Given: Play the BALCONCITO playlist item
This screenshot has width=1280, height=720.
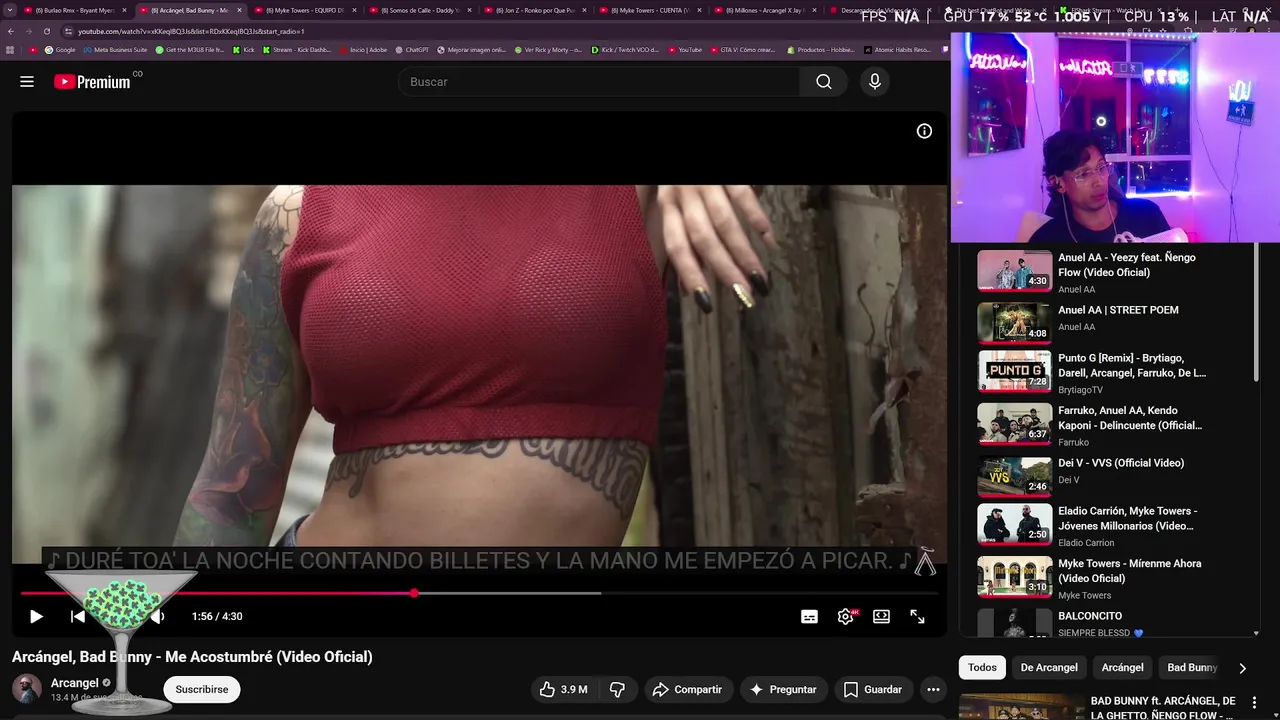Looking at the screenshot, I should point(1108,623).
